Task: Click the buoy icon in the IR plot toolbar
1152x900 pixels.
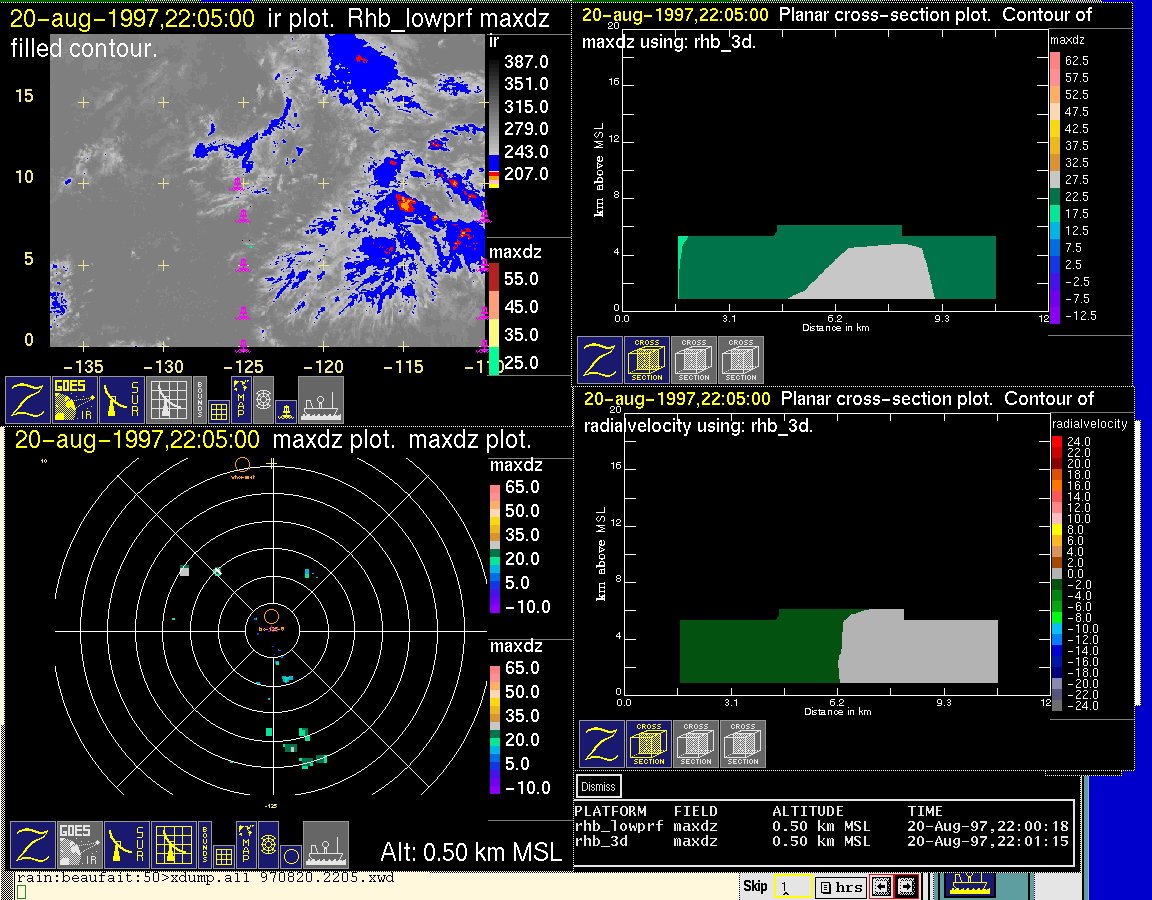Action: pyautogui.click(x=285, y=410)
